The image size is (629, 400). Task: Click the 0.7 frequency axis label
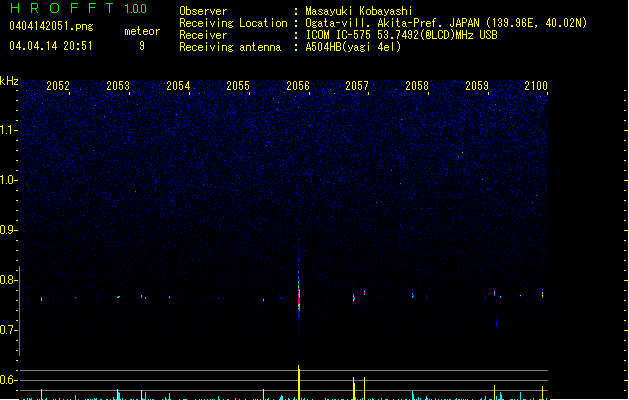(x=8, y=330)
